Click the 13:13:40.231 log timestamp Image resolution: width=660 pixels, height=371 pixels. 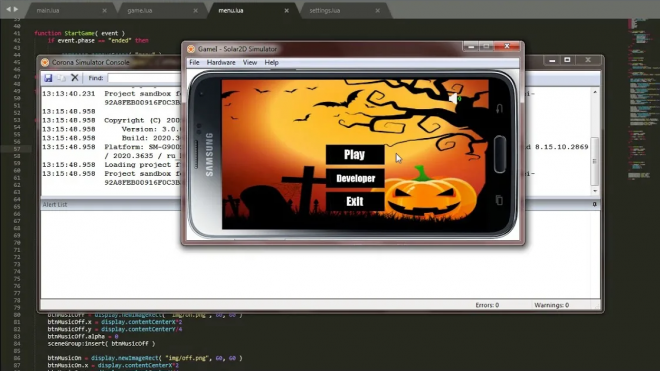tap(69, 94)
